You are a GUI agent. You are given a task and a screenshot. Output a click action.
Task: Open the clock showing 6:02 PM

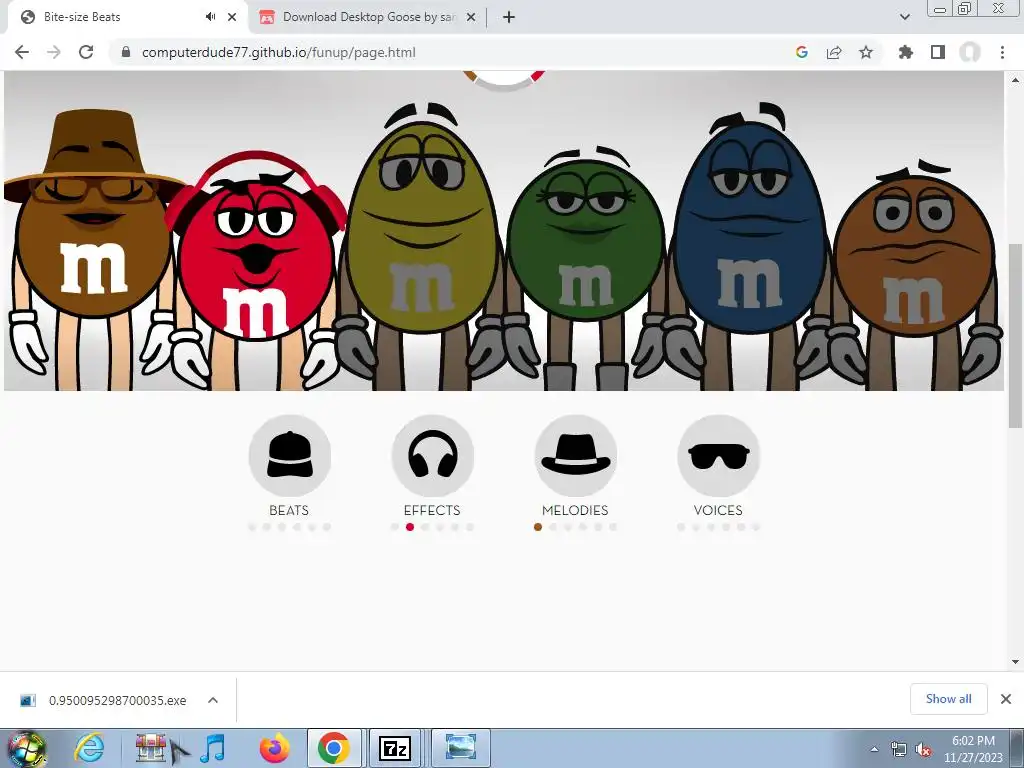click(973, 749)
